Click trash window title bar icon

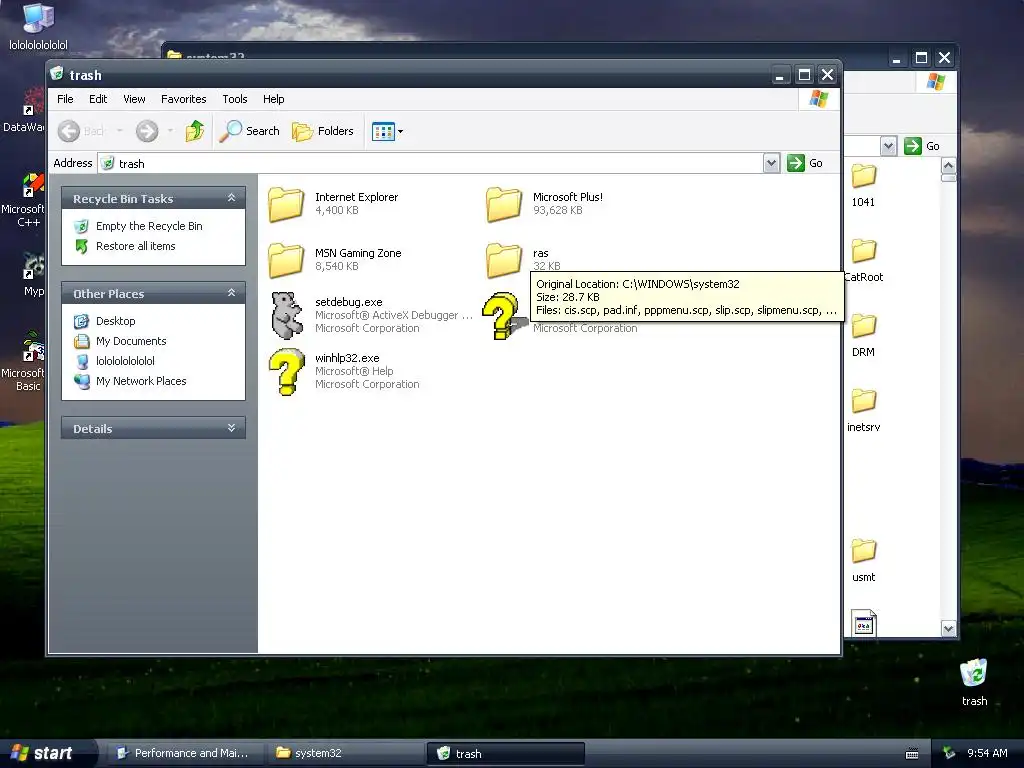click(57, 74)
